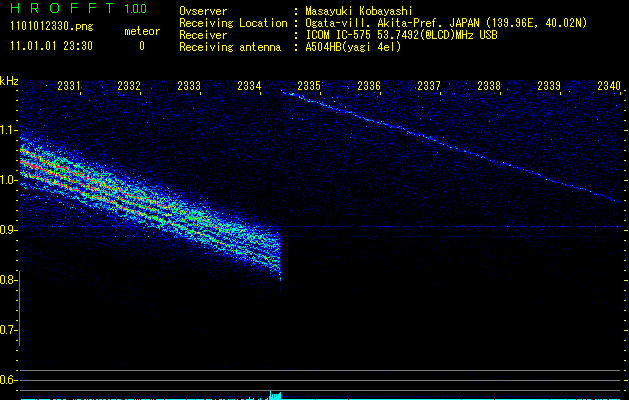Click the Receiving Location label
The height and width of the screenshot is (400, 629).
233,23
